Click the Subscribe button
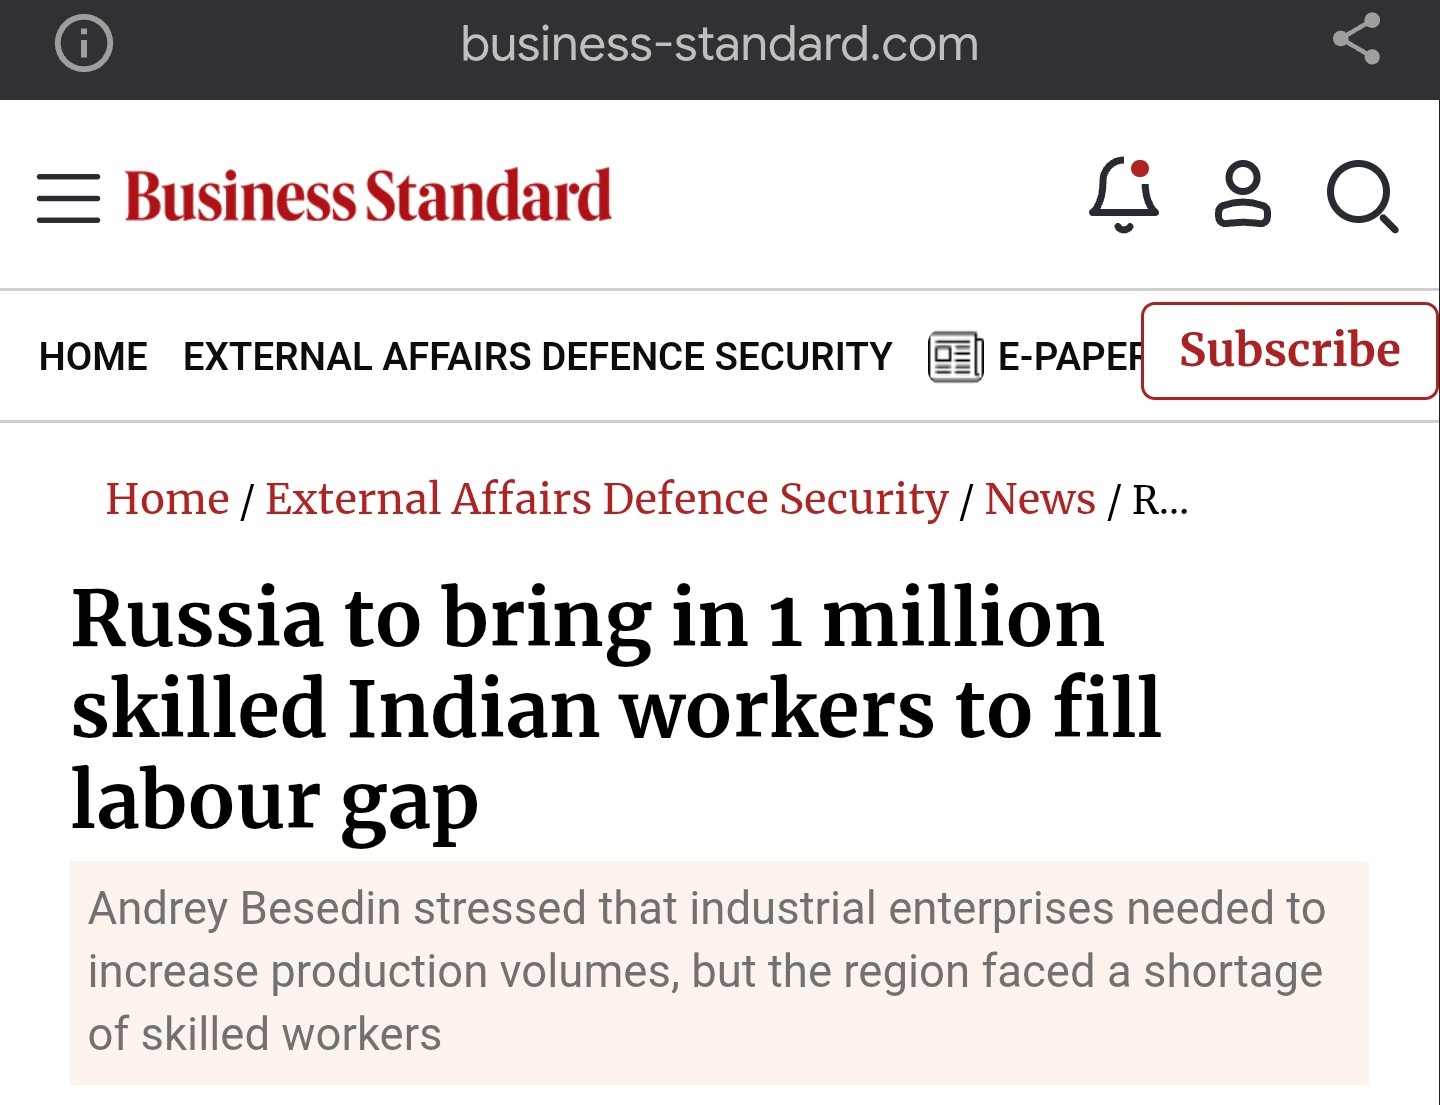This screenshot has height=1105, width=1440. coord(1289,351)
